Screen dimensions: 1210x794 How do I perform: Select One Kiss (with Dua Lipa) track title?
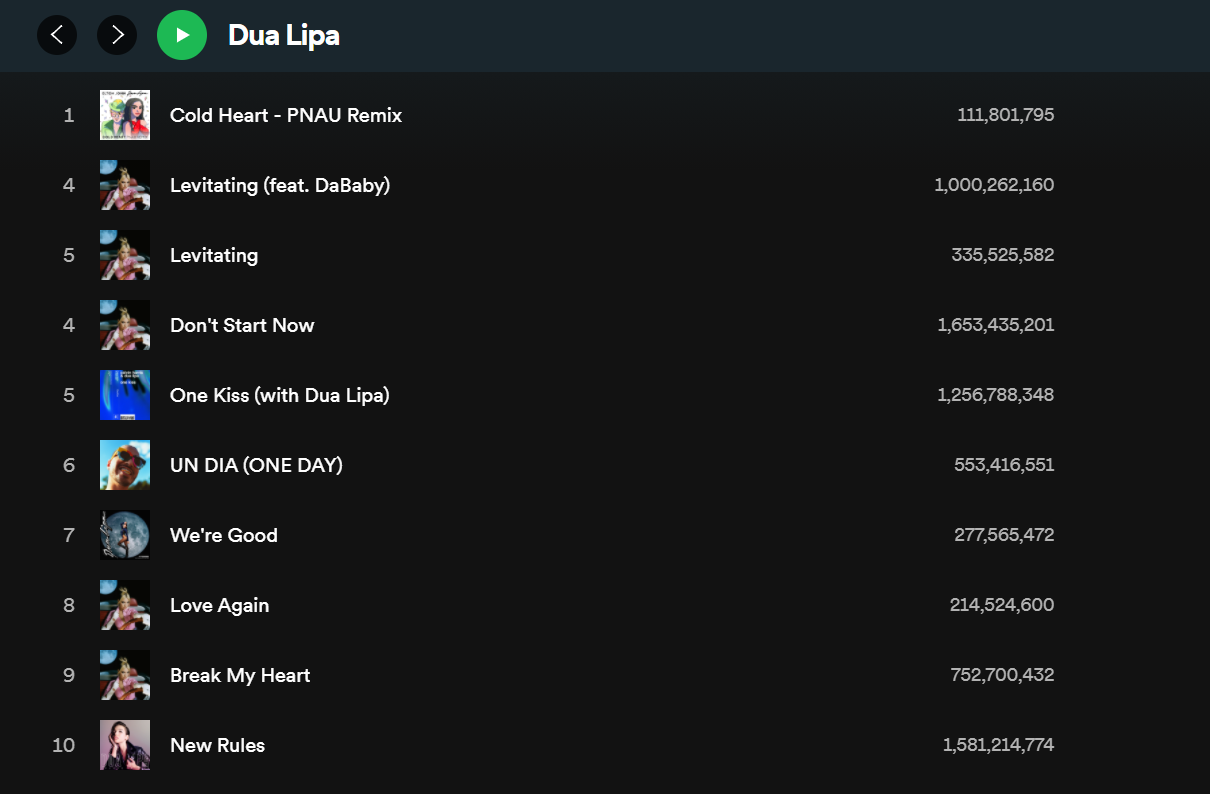pos(280,395)
